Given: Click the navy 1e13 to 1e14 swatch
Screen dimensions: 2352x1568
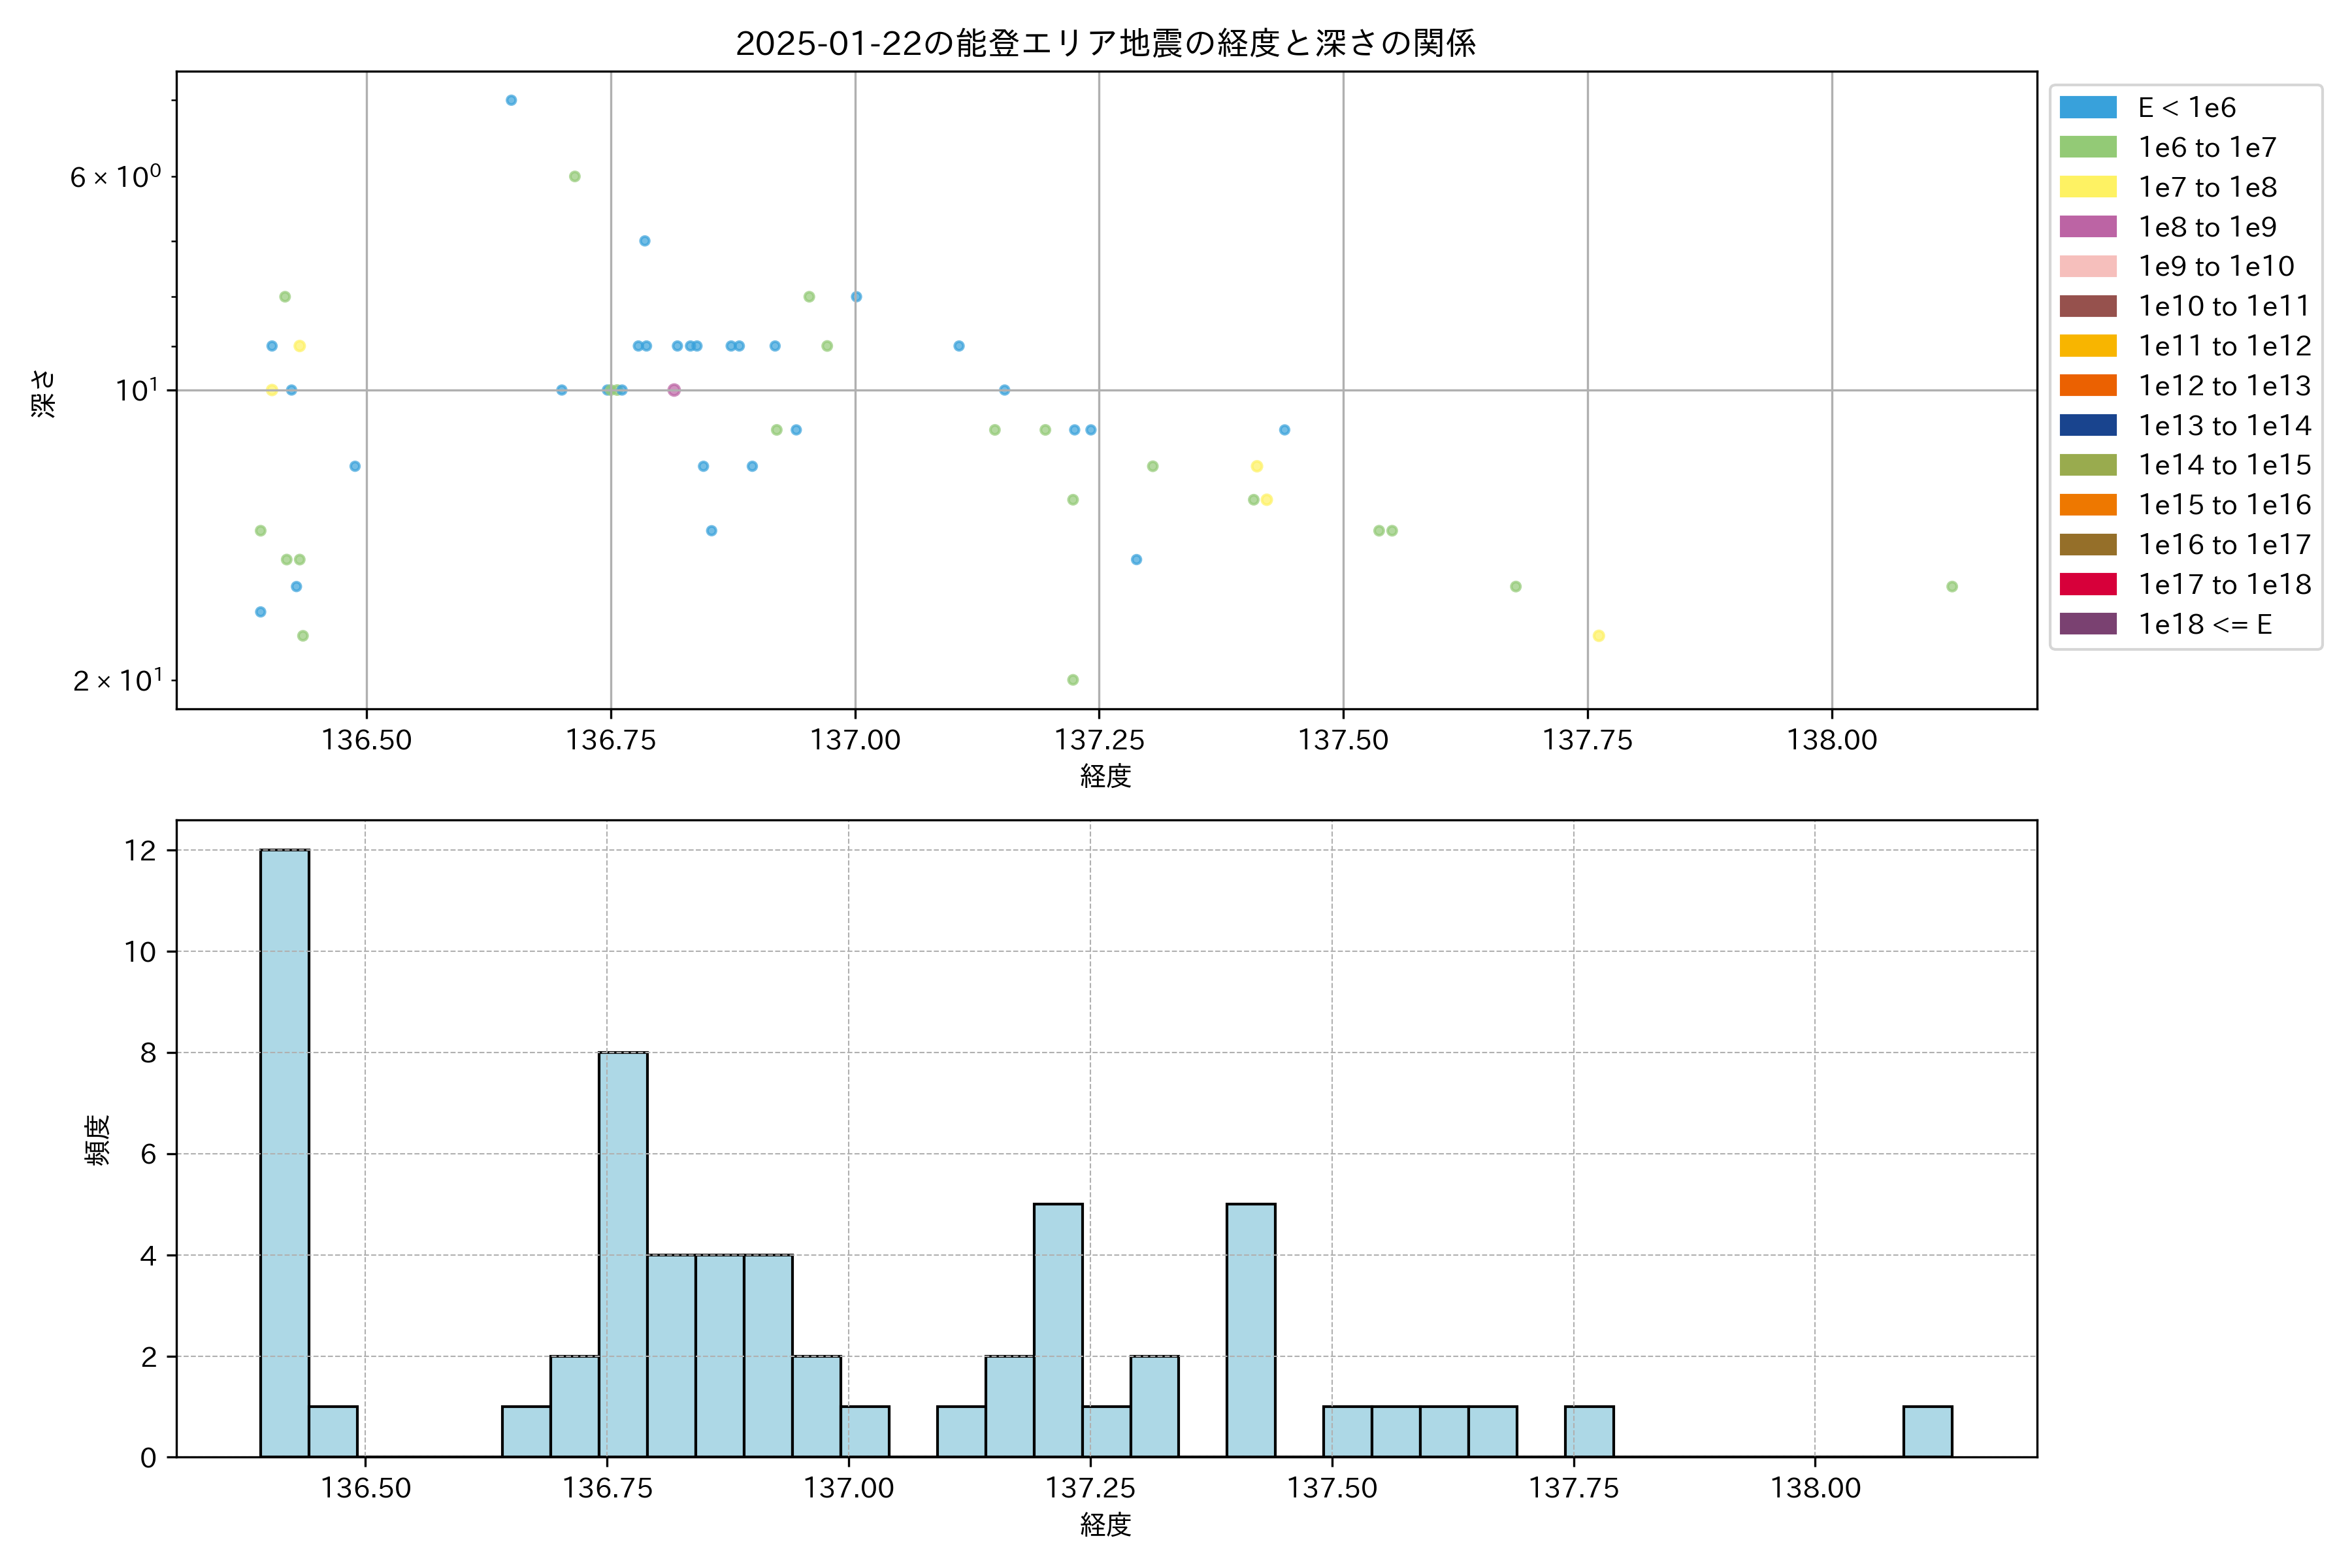Looking at the screenshot, I should (x=2087, y=425).
